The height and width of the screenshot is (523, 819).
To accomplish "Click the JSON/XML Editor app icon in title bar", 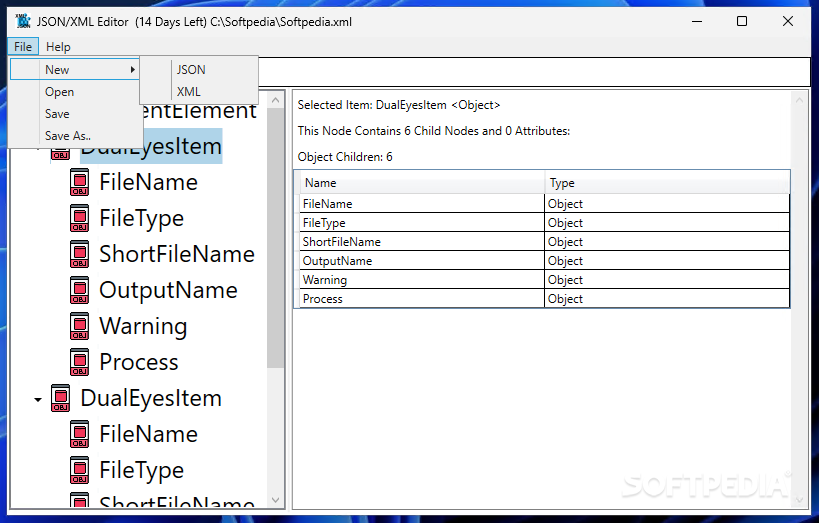I will tap(23, 21).
